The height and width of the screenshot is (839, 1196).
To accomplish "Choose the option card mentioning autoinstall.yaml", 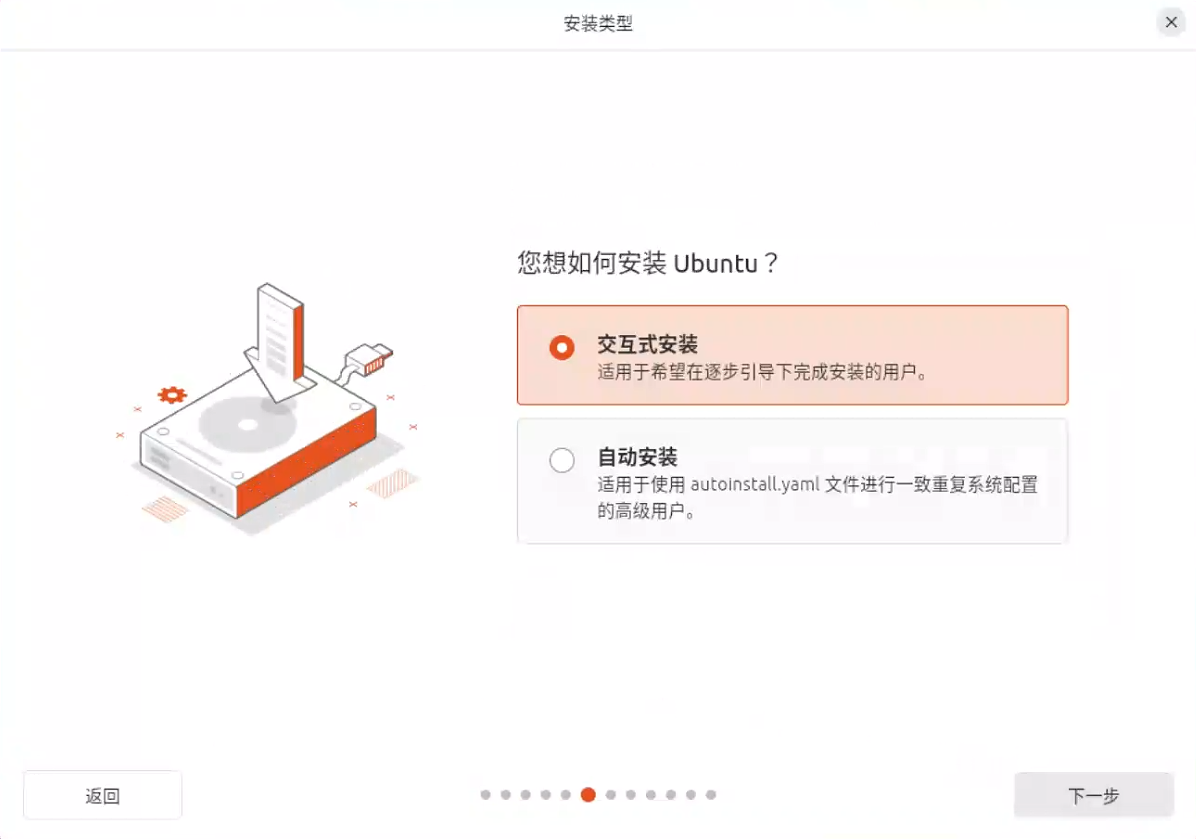I will pyautogui.click(x=793, y=481).
